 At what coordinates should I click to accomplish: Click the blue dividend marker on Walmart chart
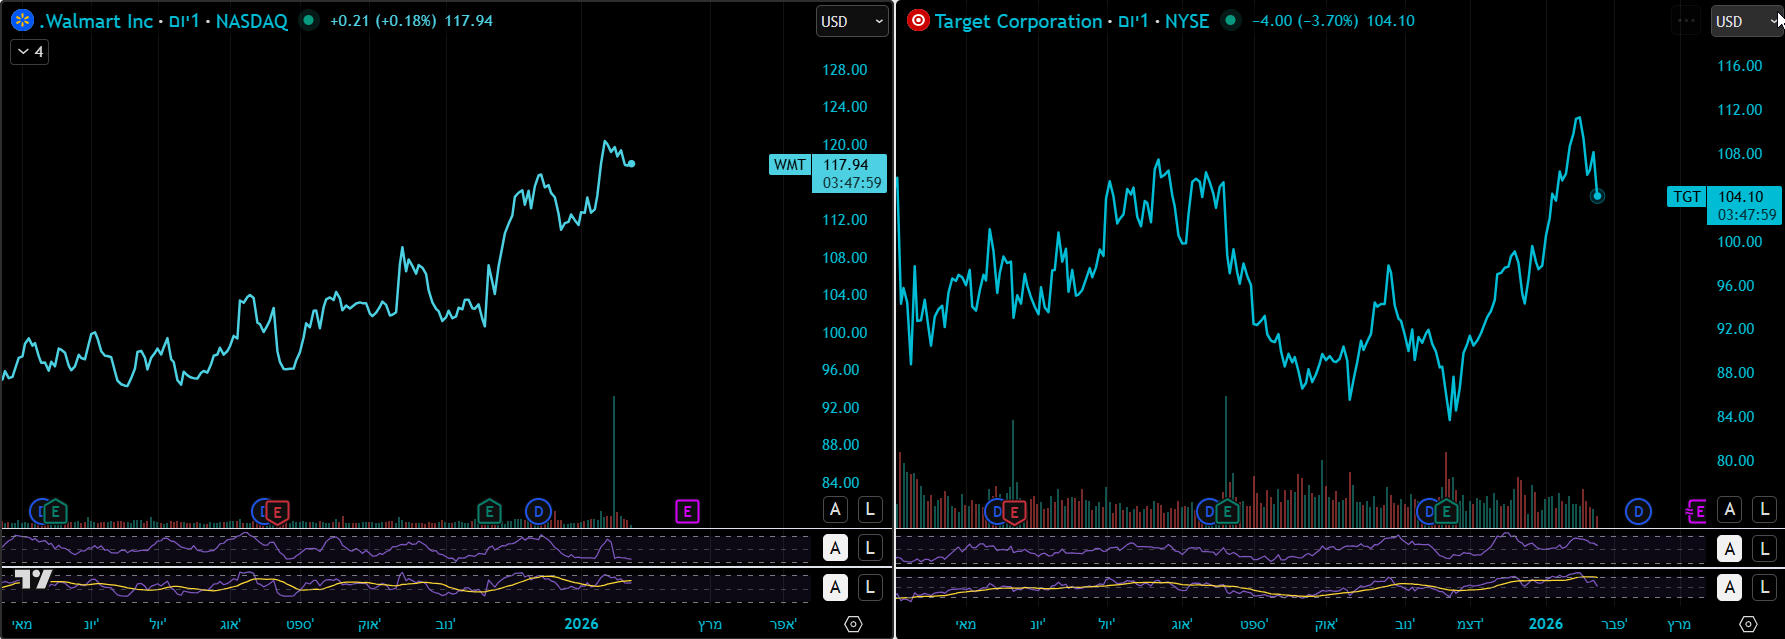[538, 512]
